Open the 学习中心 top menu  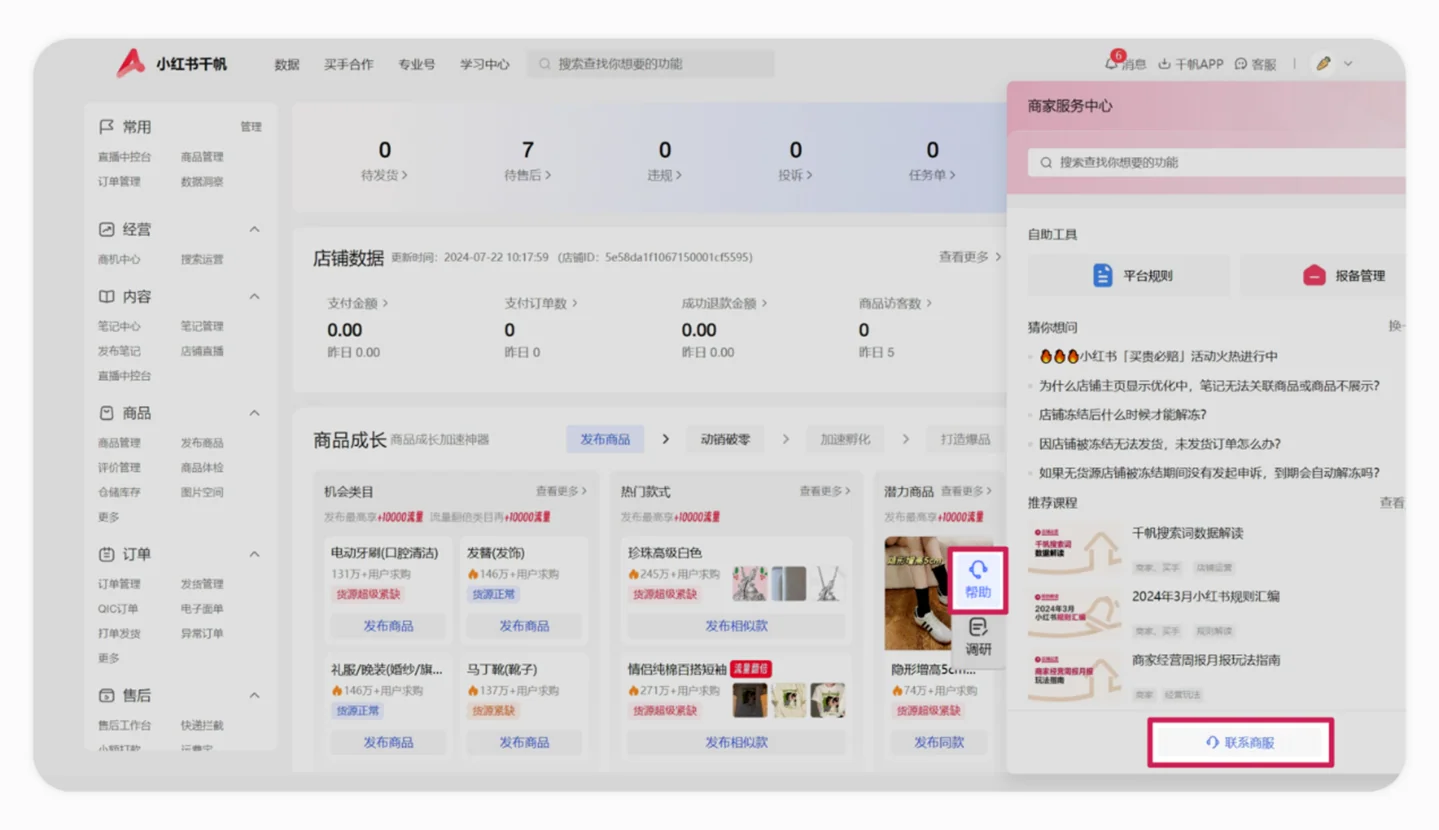(484, 64)
